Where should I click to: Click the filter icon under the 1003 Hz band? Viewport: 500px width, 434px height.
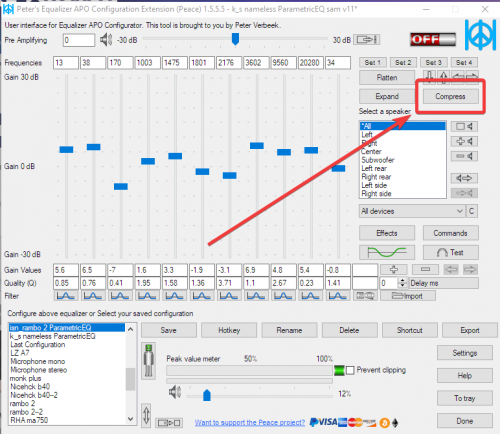coord(147,296)
